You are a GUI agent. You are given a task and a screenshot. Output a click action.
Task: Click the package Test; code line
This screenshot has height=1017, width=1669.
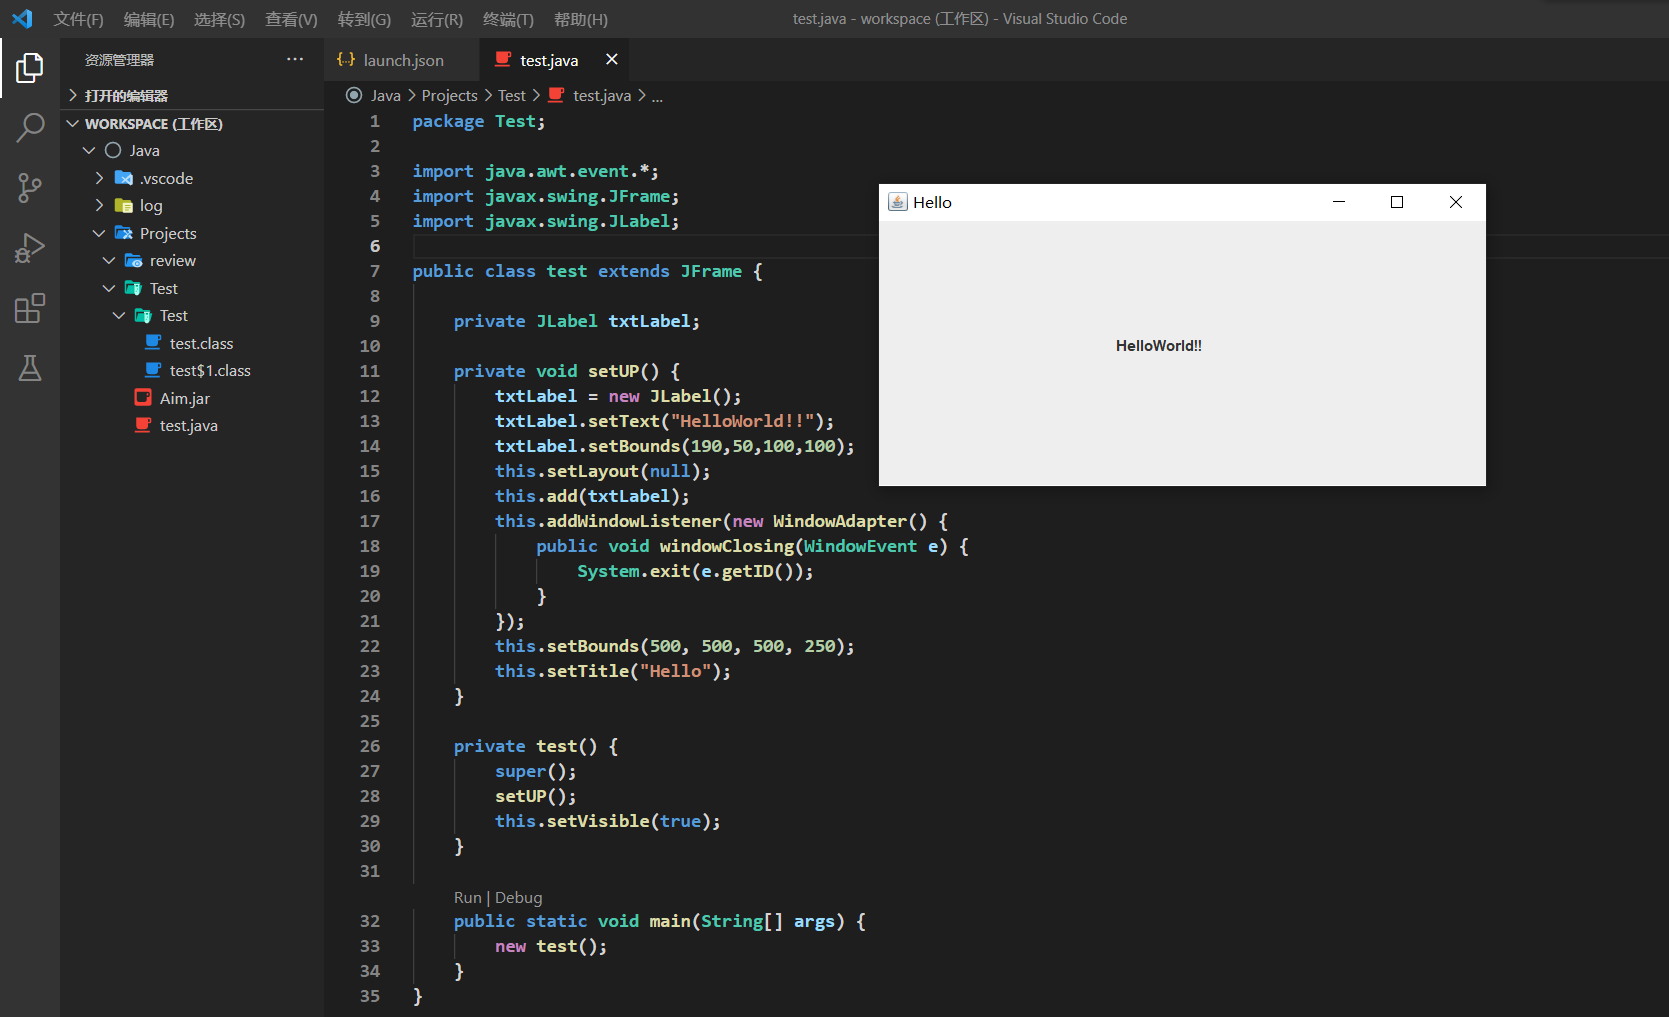click(478, 121)
